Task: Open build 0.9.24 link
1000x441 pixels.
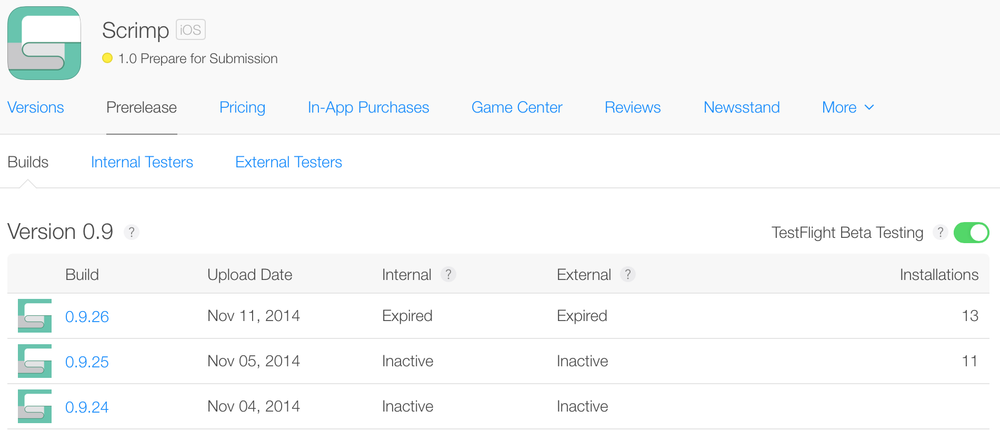Action: click(87, 407)
